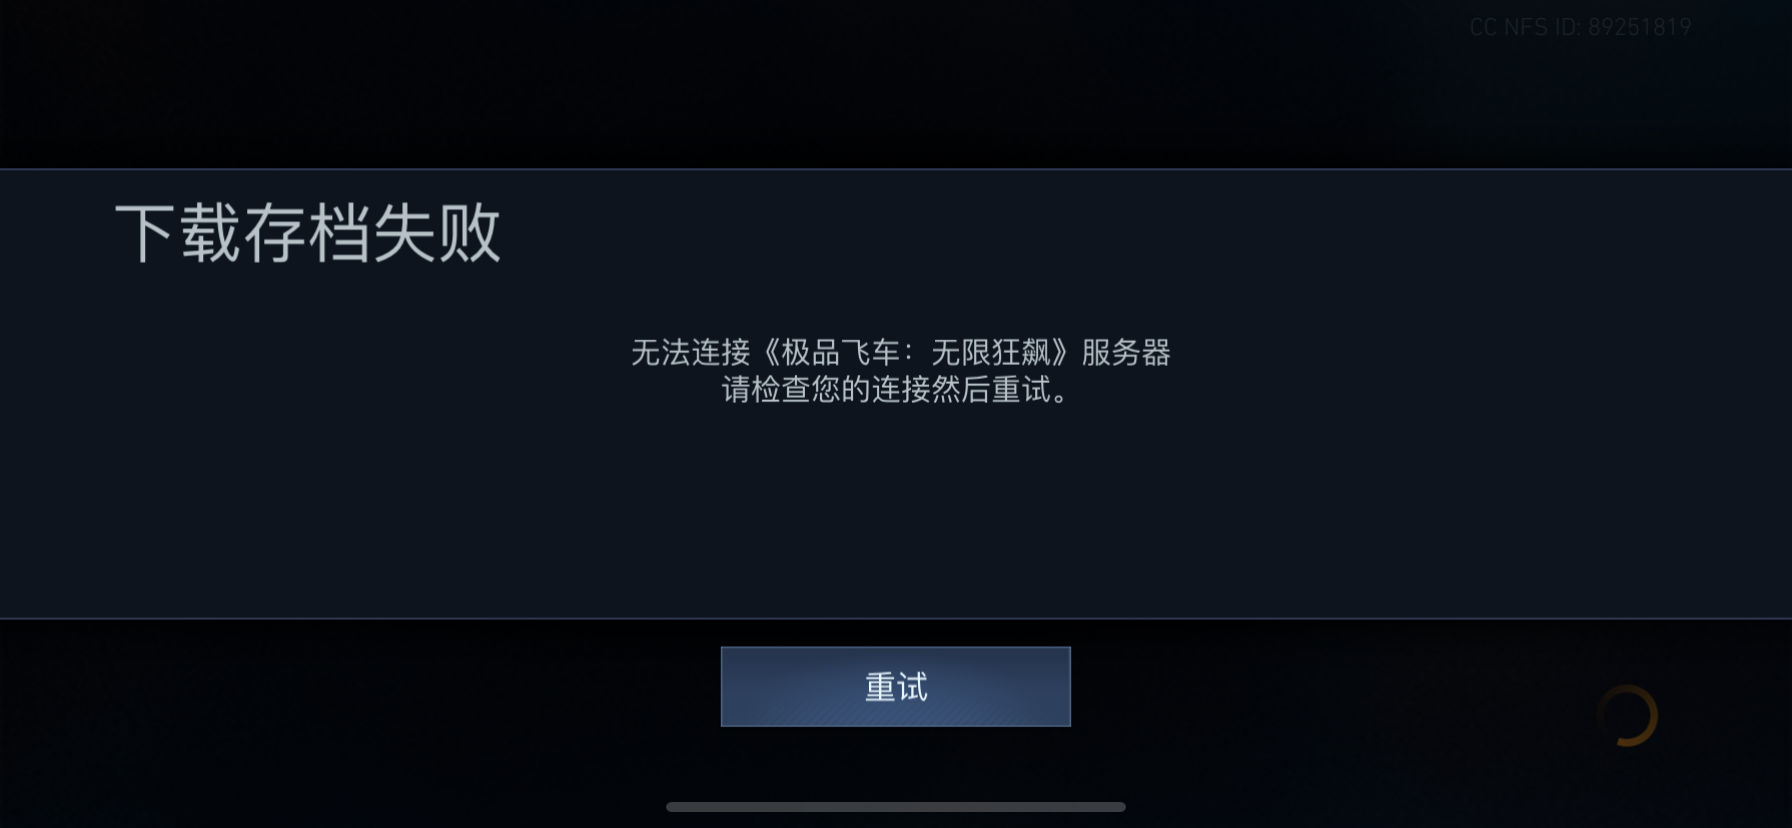Click the word 下载 in the title

pos(178,233)
